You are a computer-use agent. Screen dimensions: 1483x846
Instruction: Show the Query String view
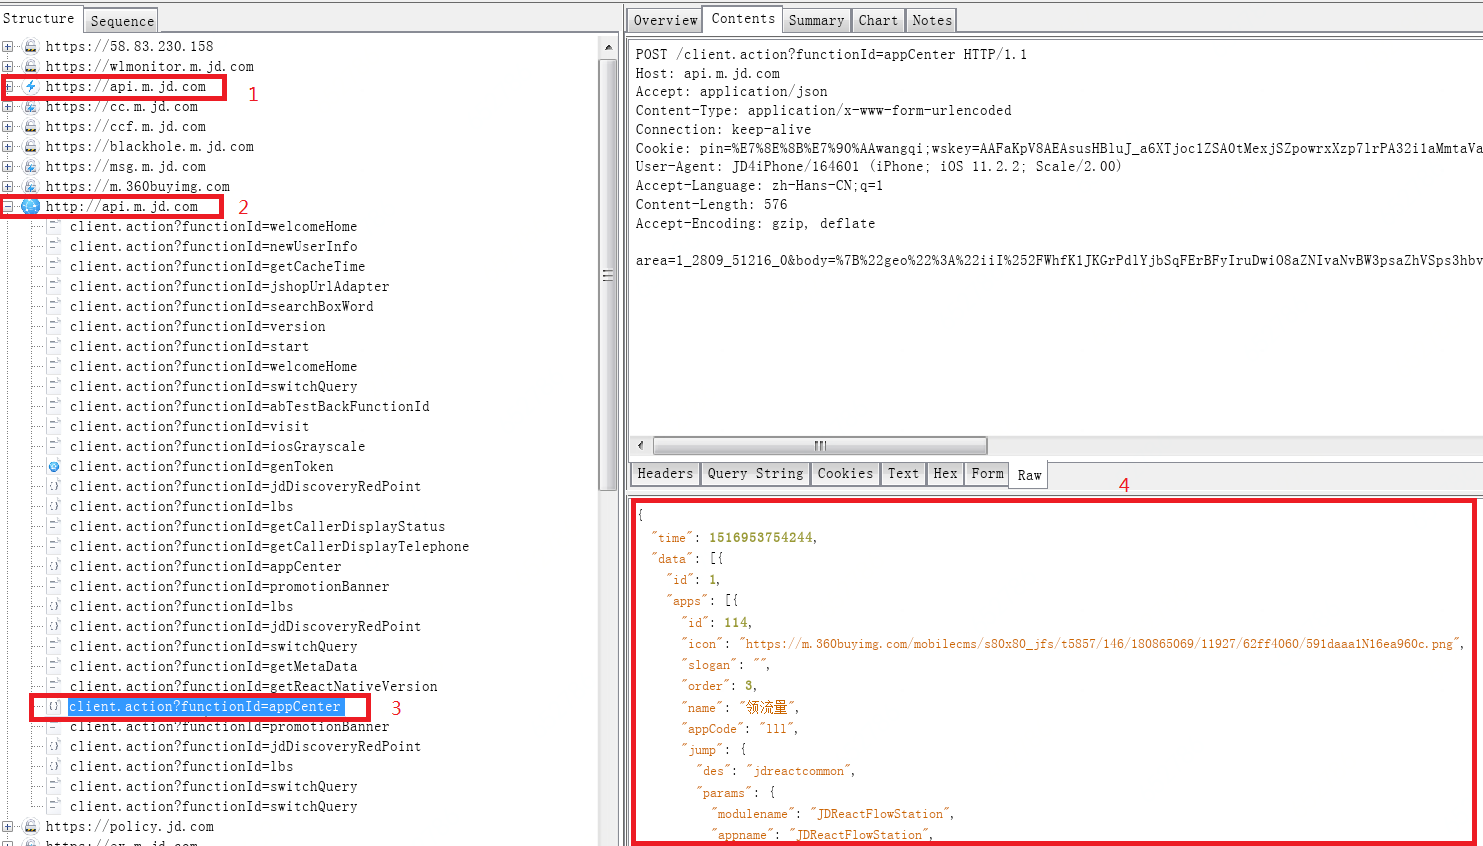[755, 474]
